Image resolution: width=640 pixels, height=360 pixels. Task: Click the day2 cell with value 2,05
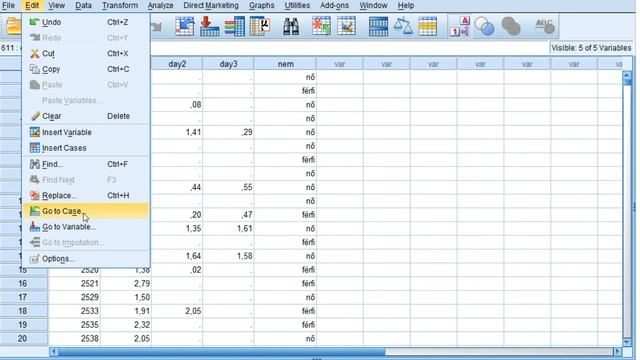tap(177, 311)
